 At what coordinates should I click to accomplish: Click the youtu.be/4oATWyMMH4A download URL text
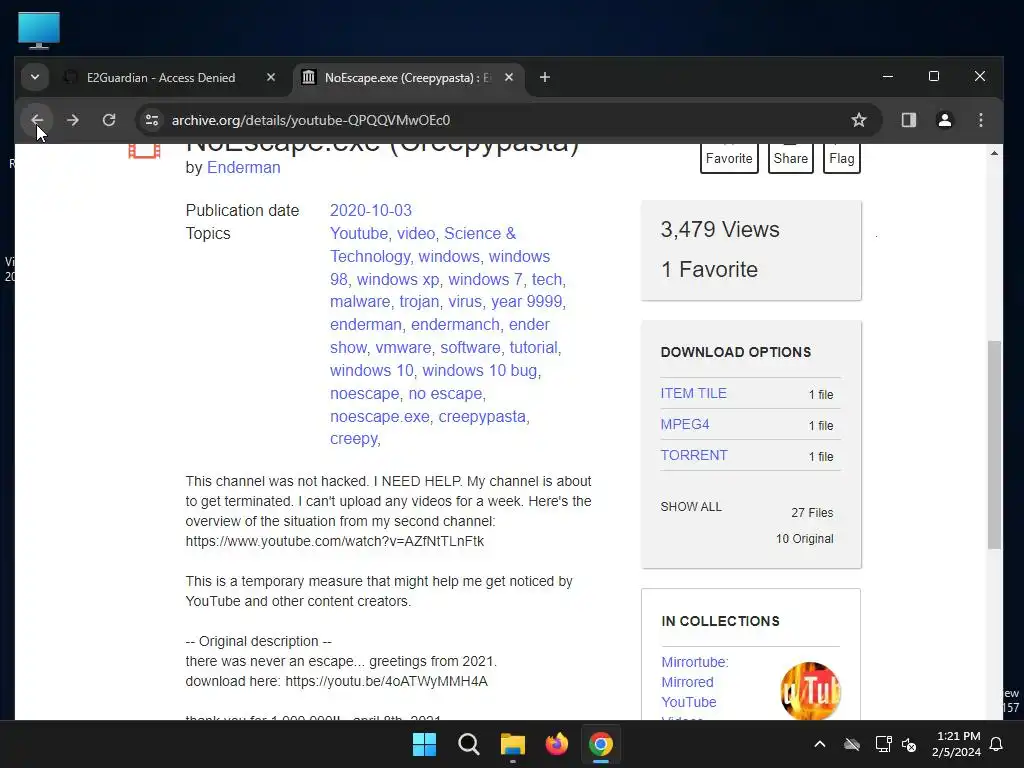coord(386,681)
